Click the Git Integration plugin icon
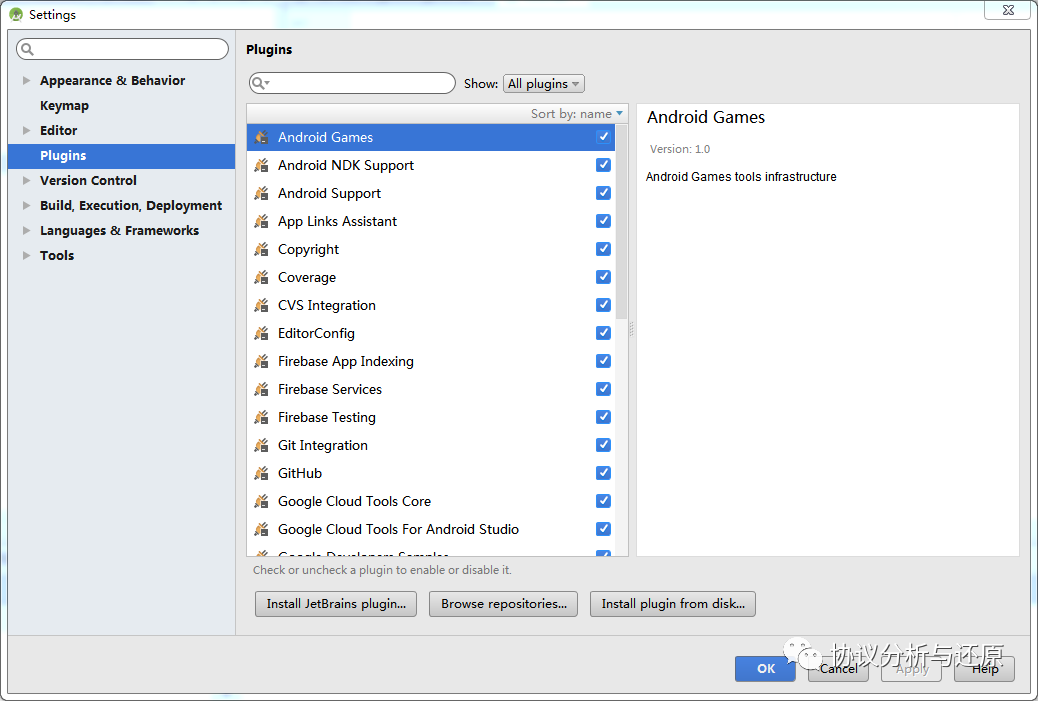 pyautogui.click(x=261, y=446)
